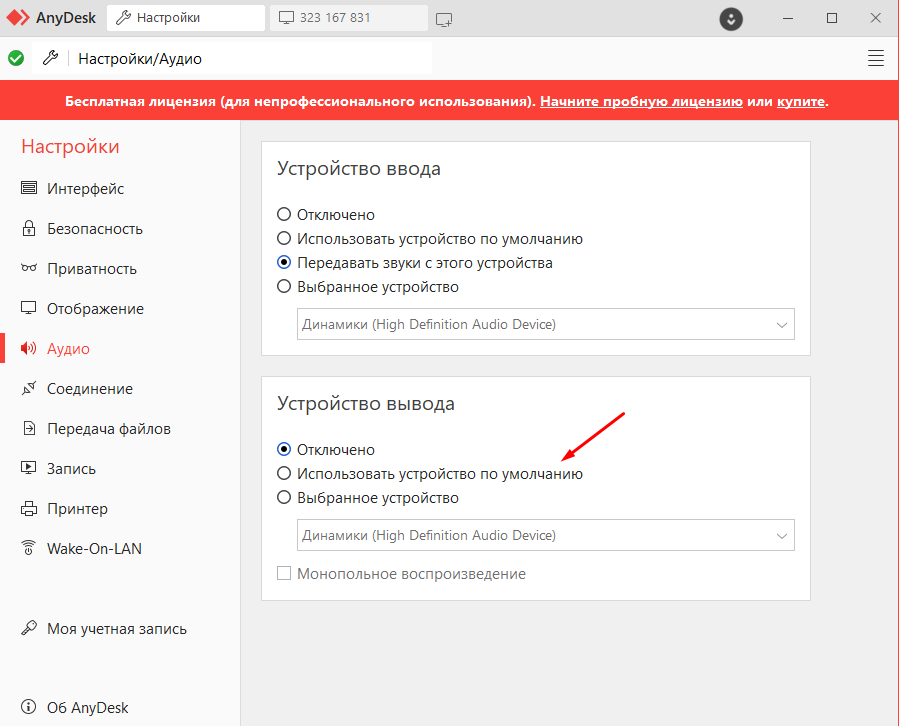Toggle the Монопольное воспроизведение checkbox
This screenshot has width=899, height=726.
(x=284, y=573)
